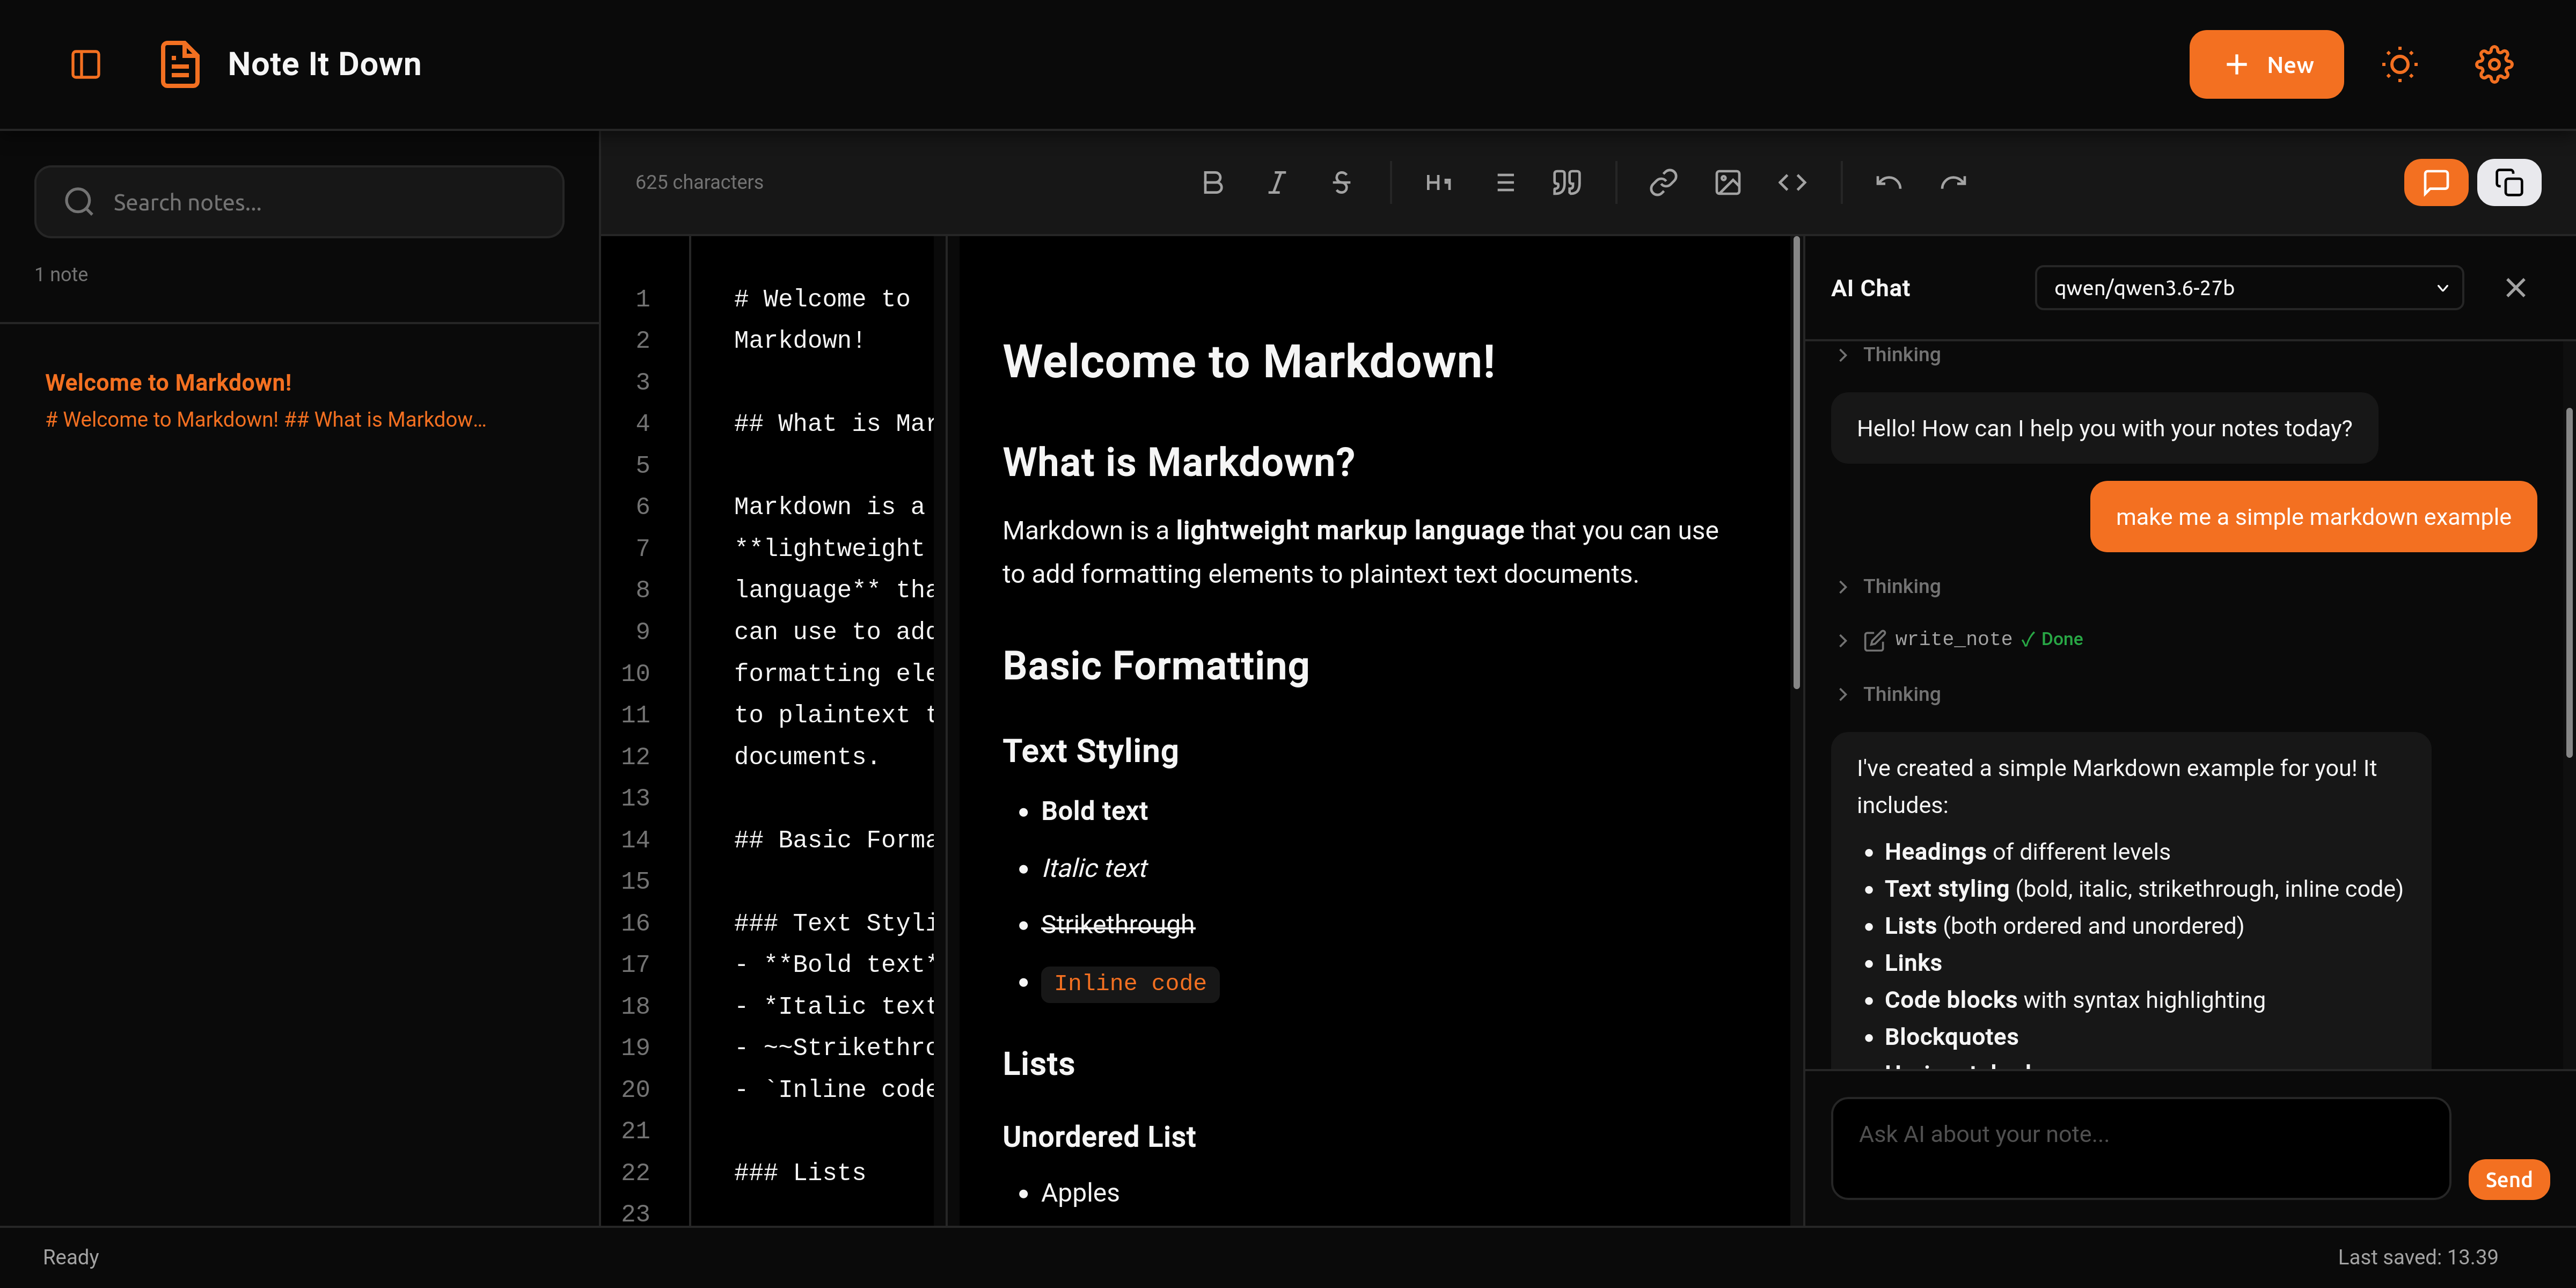Insert a blockquote with quote icon
2576x1288 pixels.
tap(1567, 182)
